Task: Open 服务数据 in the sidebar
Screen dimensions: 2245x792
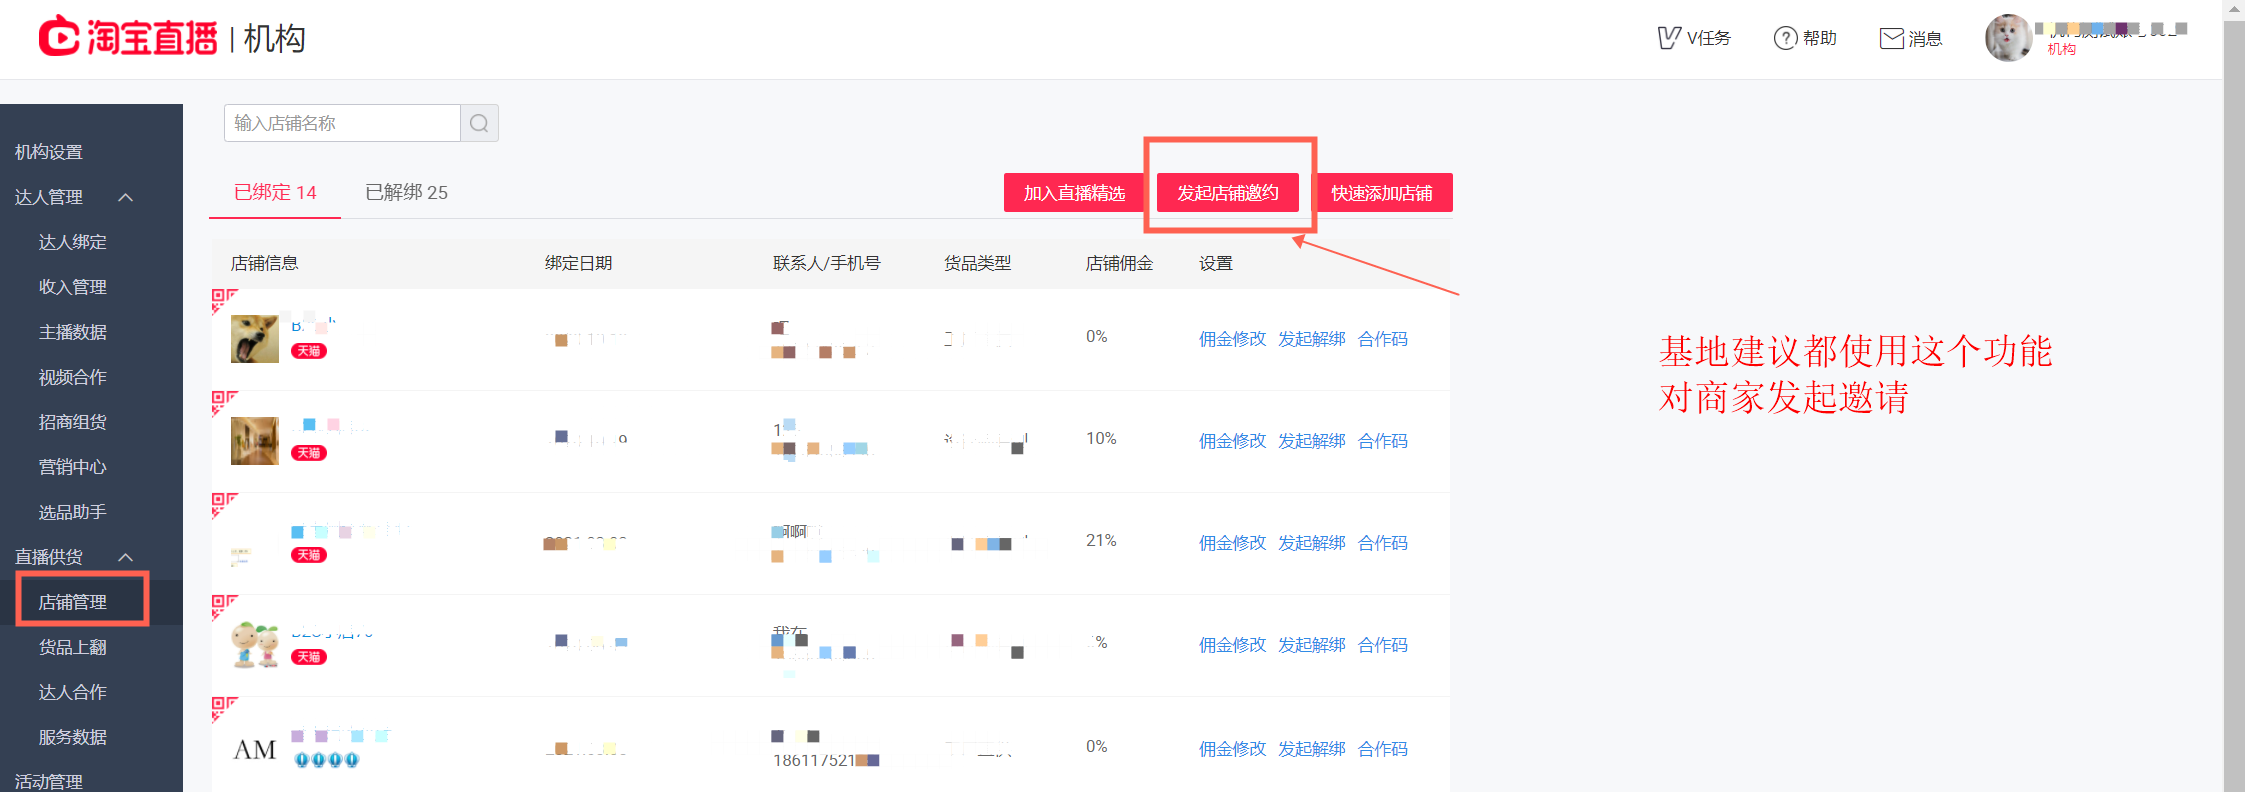Action: (73, 737)
